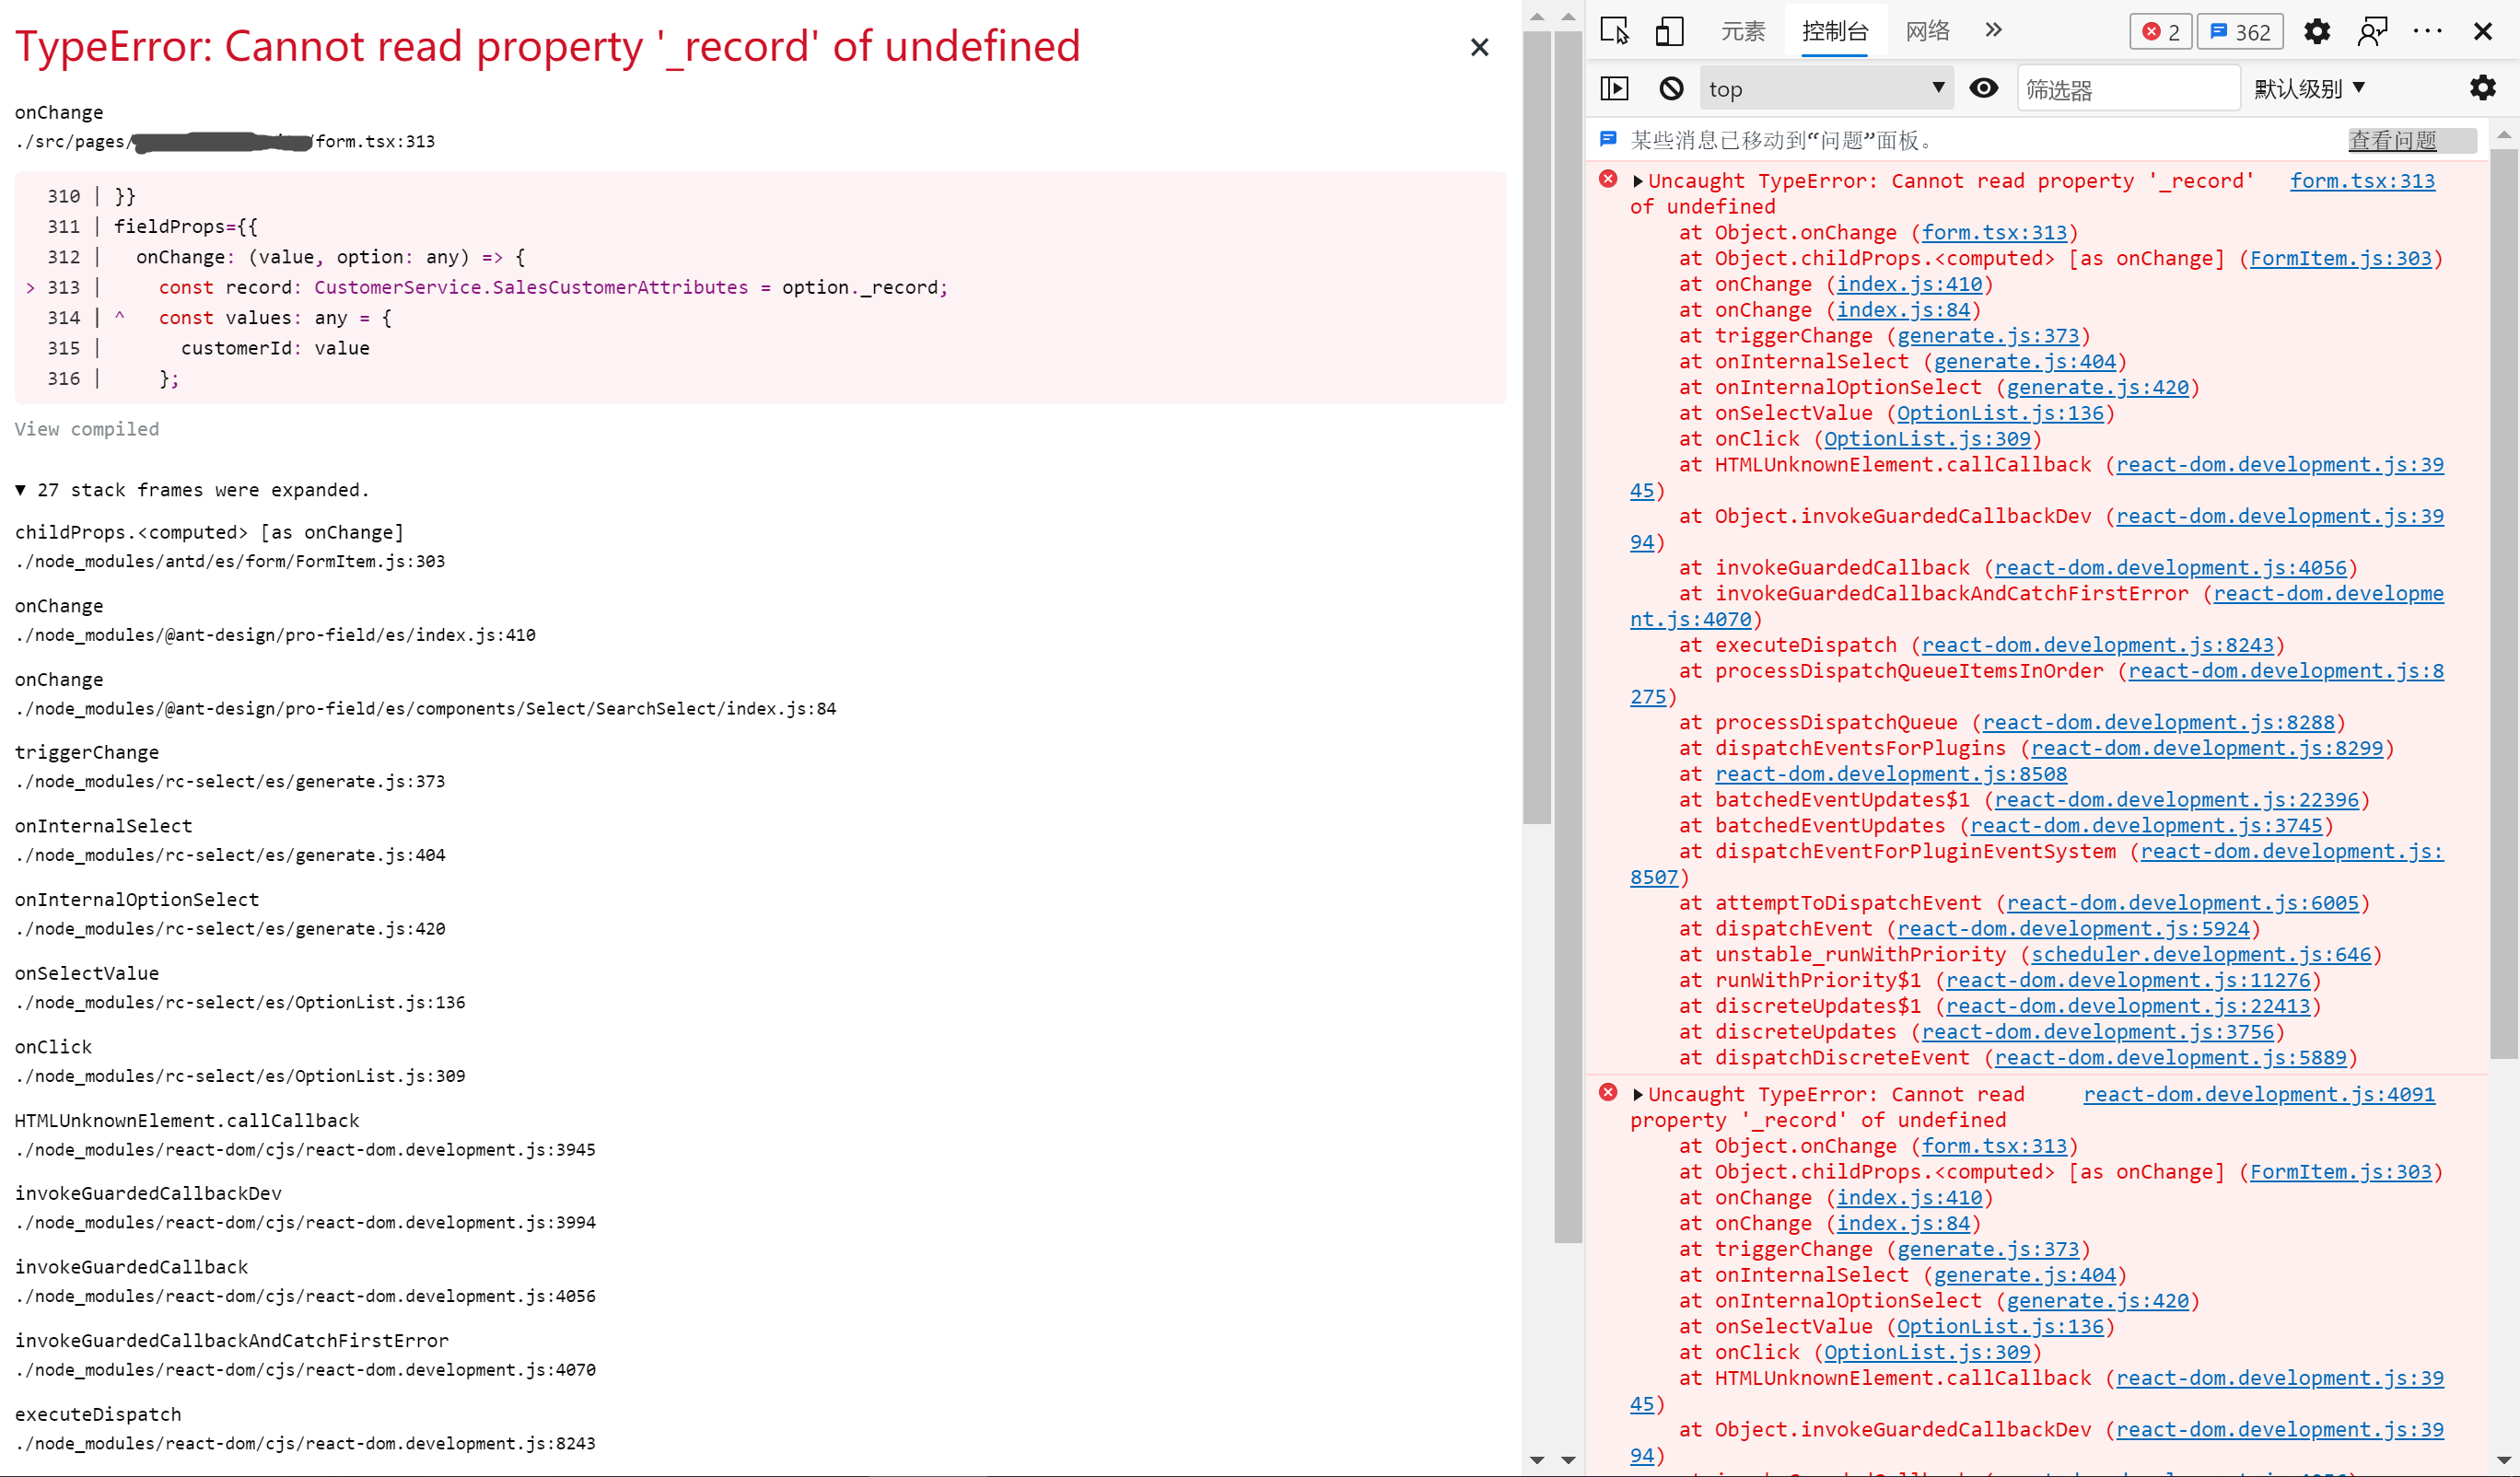This screenshot has width=2520, height=1477.
Task: Open the top frame context dropdown
Action: click(1827, 88)
